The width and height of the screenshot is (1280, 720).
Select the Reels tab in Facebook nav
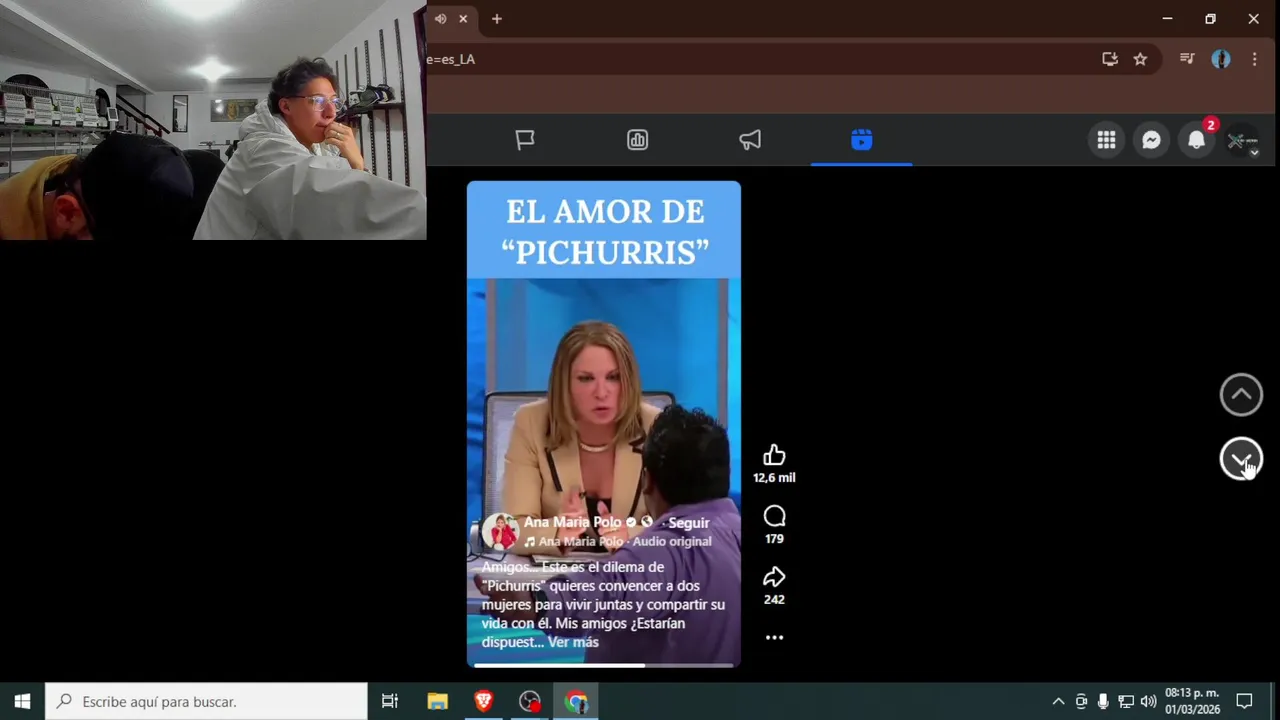862,140
